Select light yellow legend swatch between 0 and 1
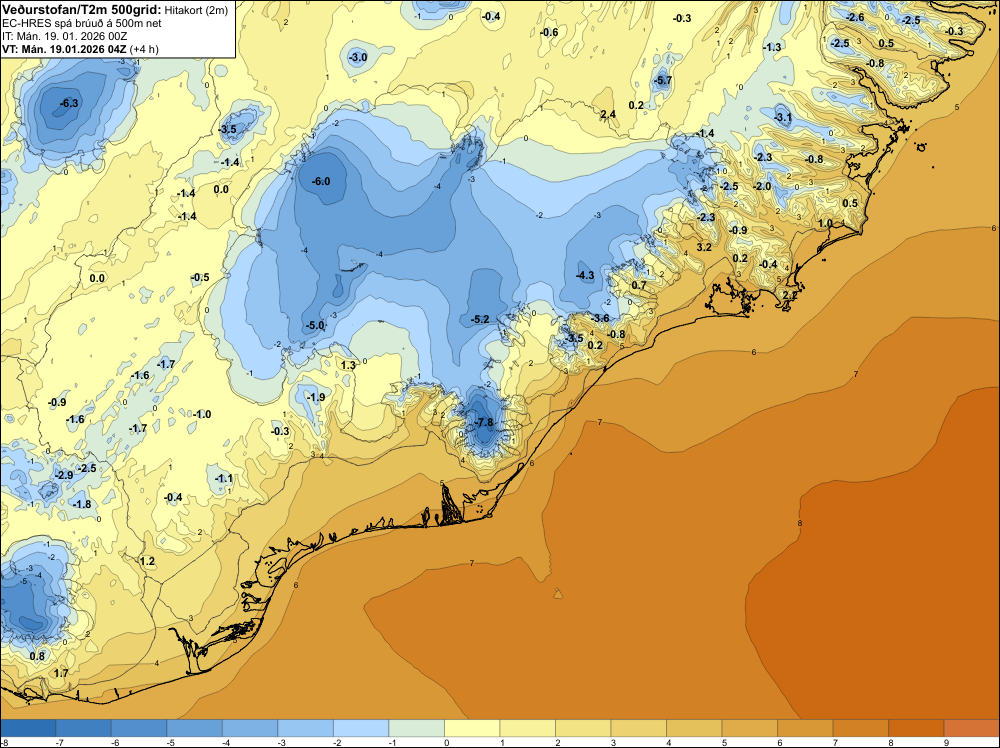This screenshot has height=748, width=1000. [x=472, y=728]
